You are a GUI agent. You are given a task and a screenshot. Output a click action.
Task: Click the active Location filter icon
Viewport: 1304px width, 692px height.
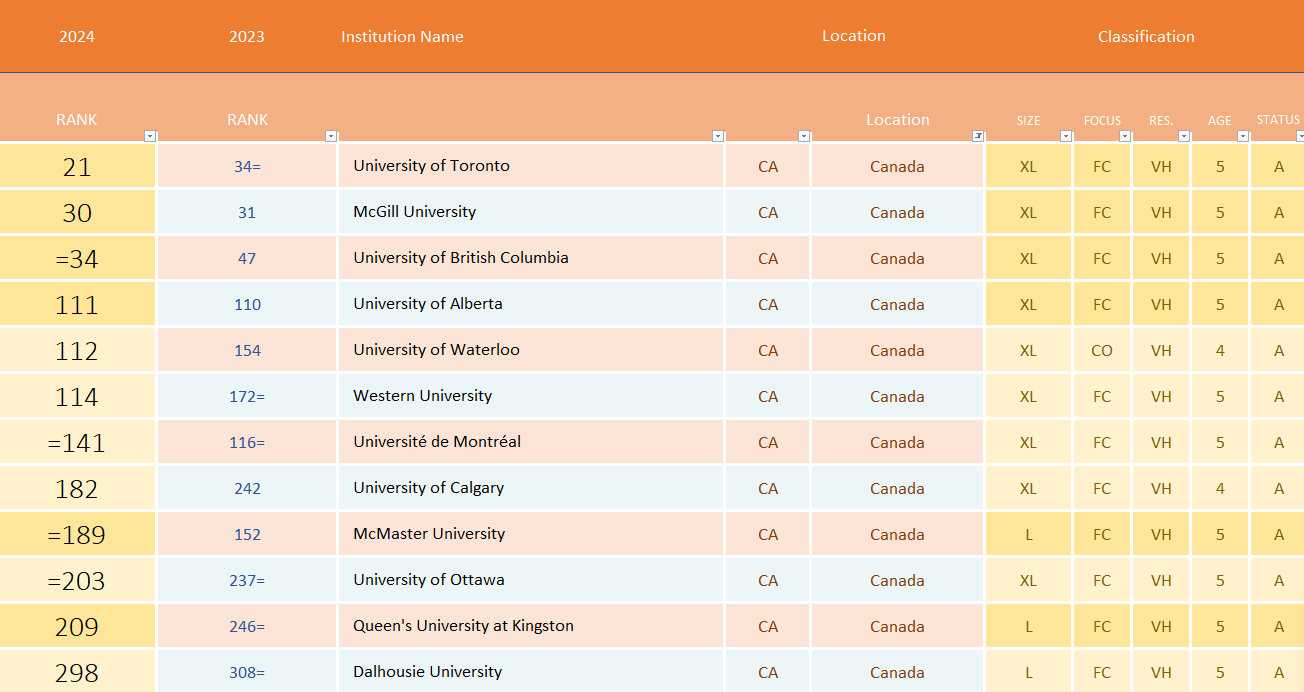pyautogui.click(x=978, y=136)
